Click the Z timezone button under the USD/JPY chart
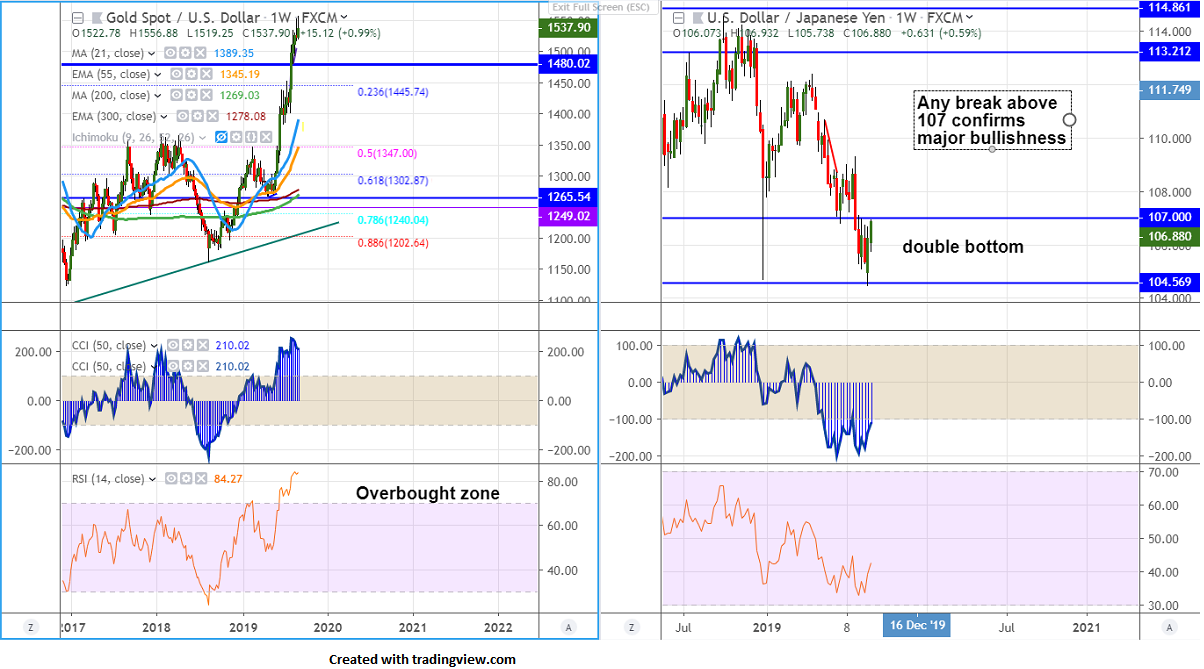Screen dimensions: 1204x669 coord(631,627)
